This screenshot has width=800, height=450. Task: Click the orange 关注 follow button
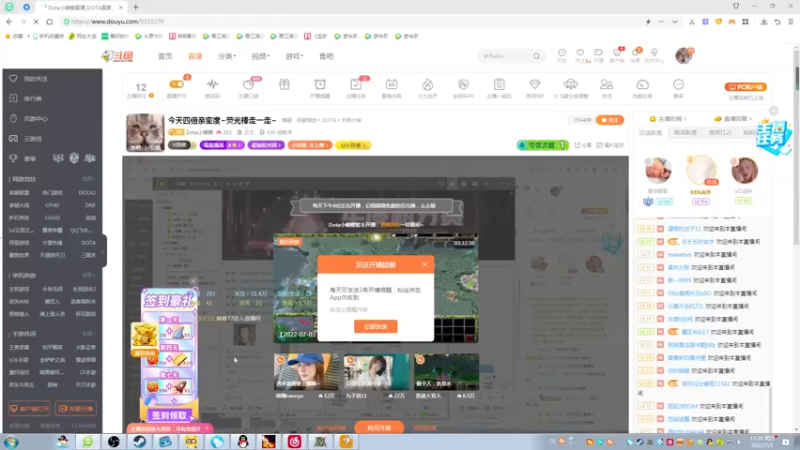[610, 120]
